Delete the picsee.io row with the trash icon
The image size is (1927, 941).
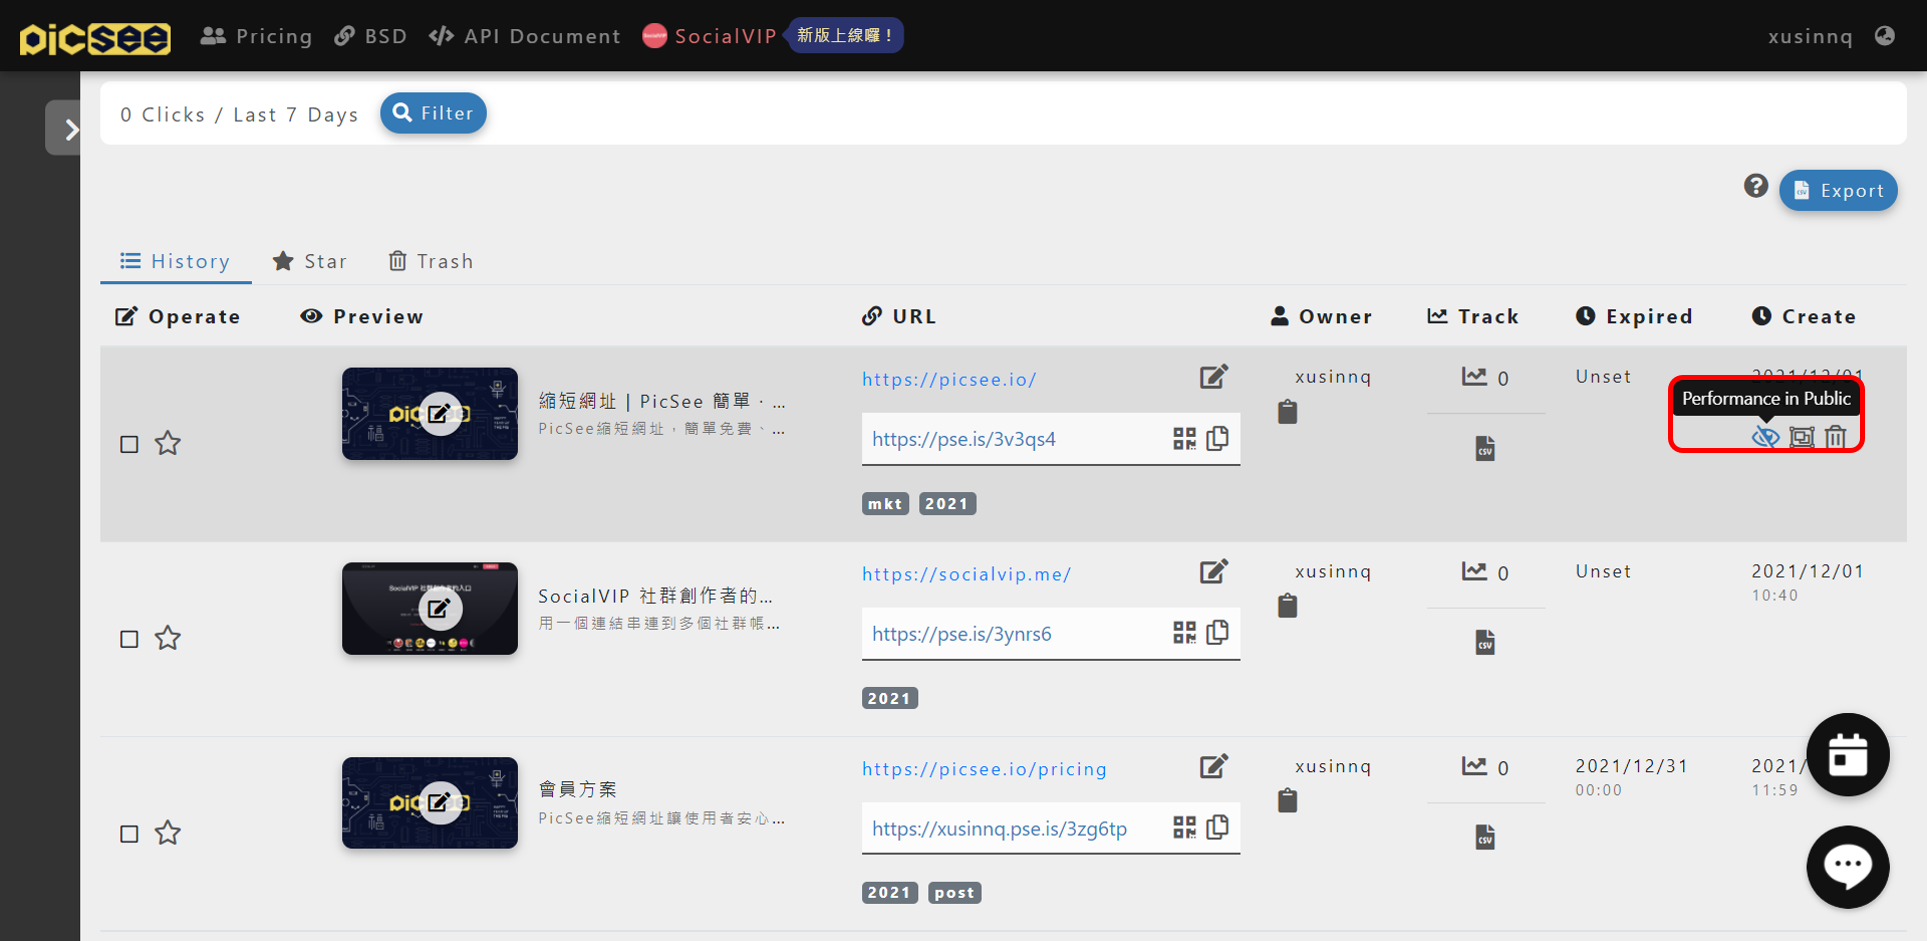coord(1835,436)
